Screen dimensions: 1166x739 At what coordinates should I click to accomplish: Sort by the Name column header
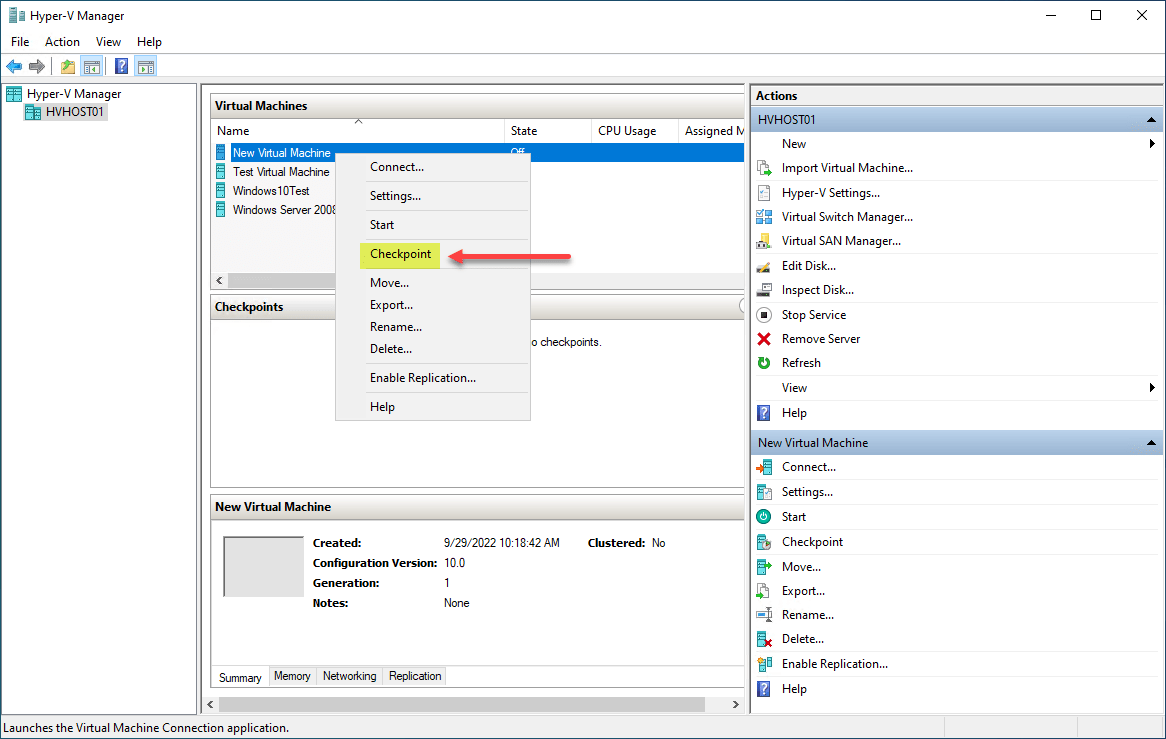click(x=358, y=131)
